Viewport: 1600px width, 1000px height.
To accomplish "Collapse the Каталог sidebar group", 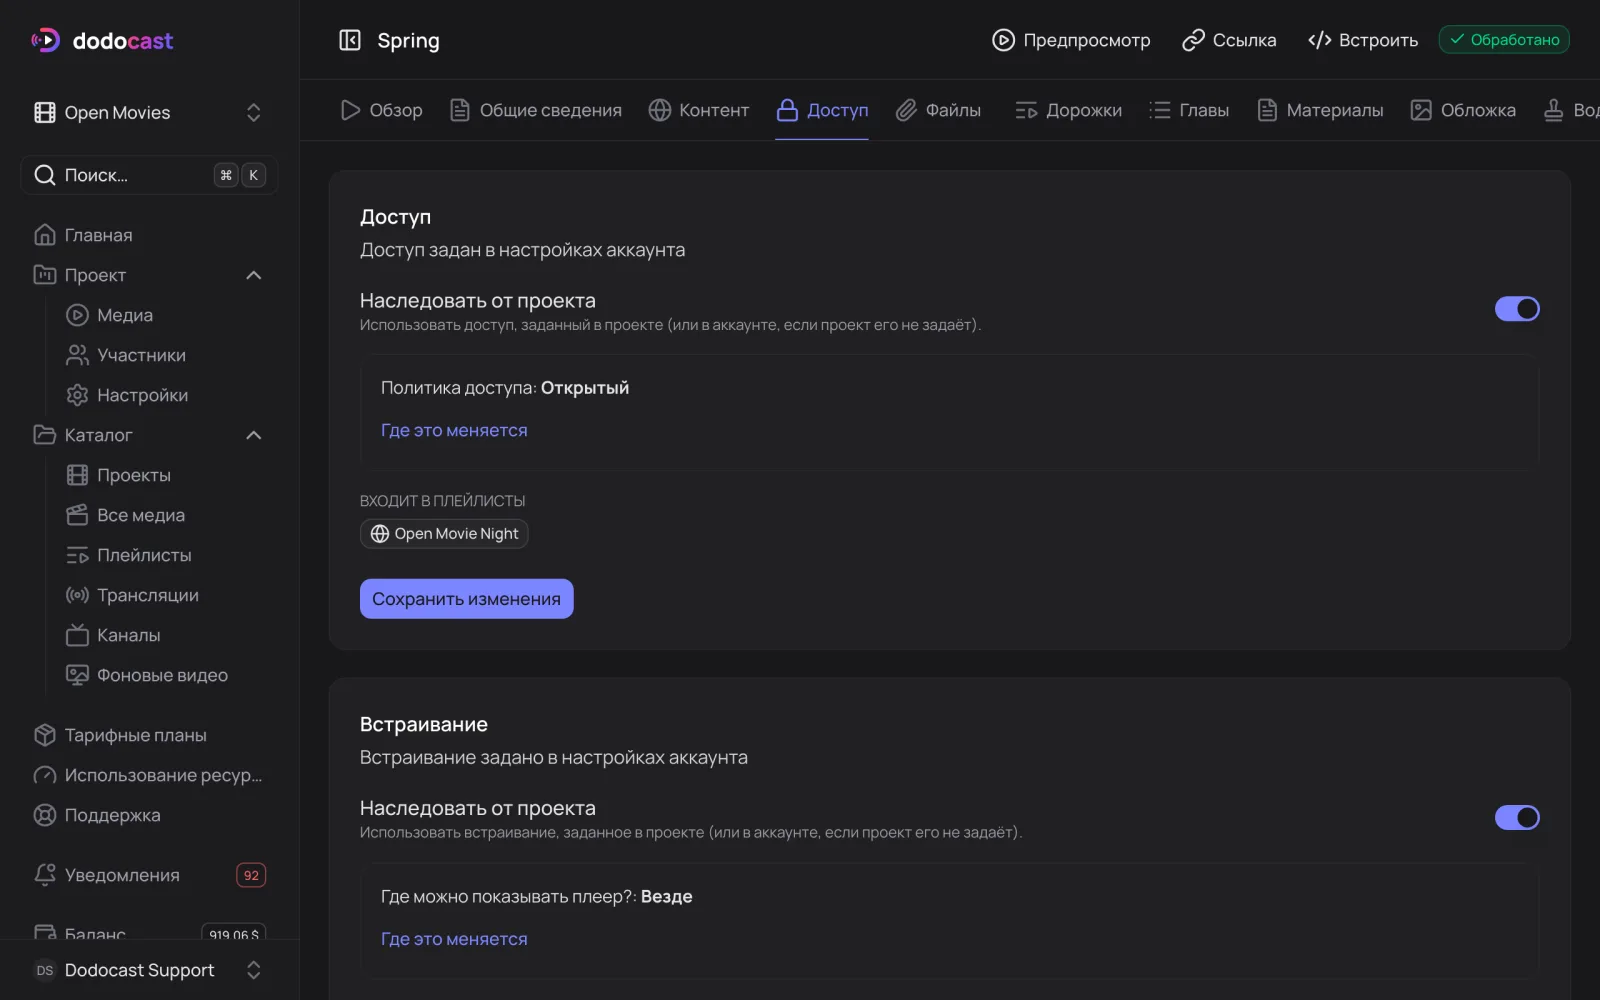I will coord(254,435).
